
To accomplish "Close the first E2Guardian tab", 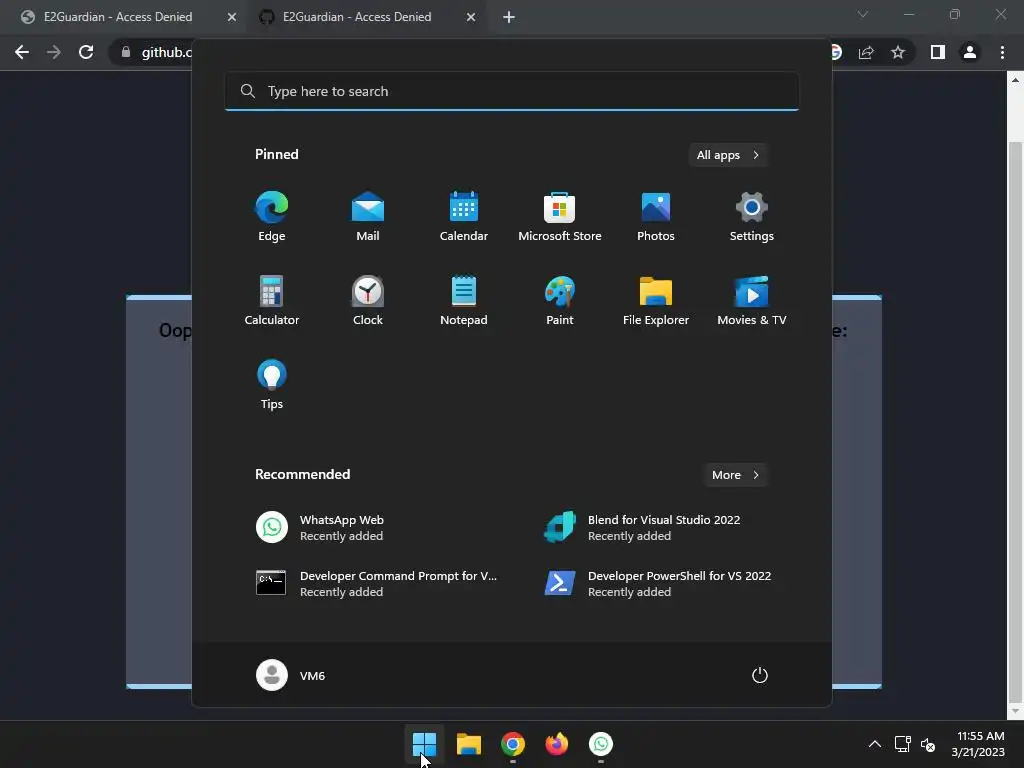I will (x=231, y=17).
